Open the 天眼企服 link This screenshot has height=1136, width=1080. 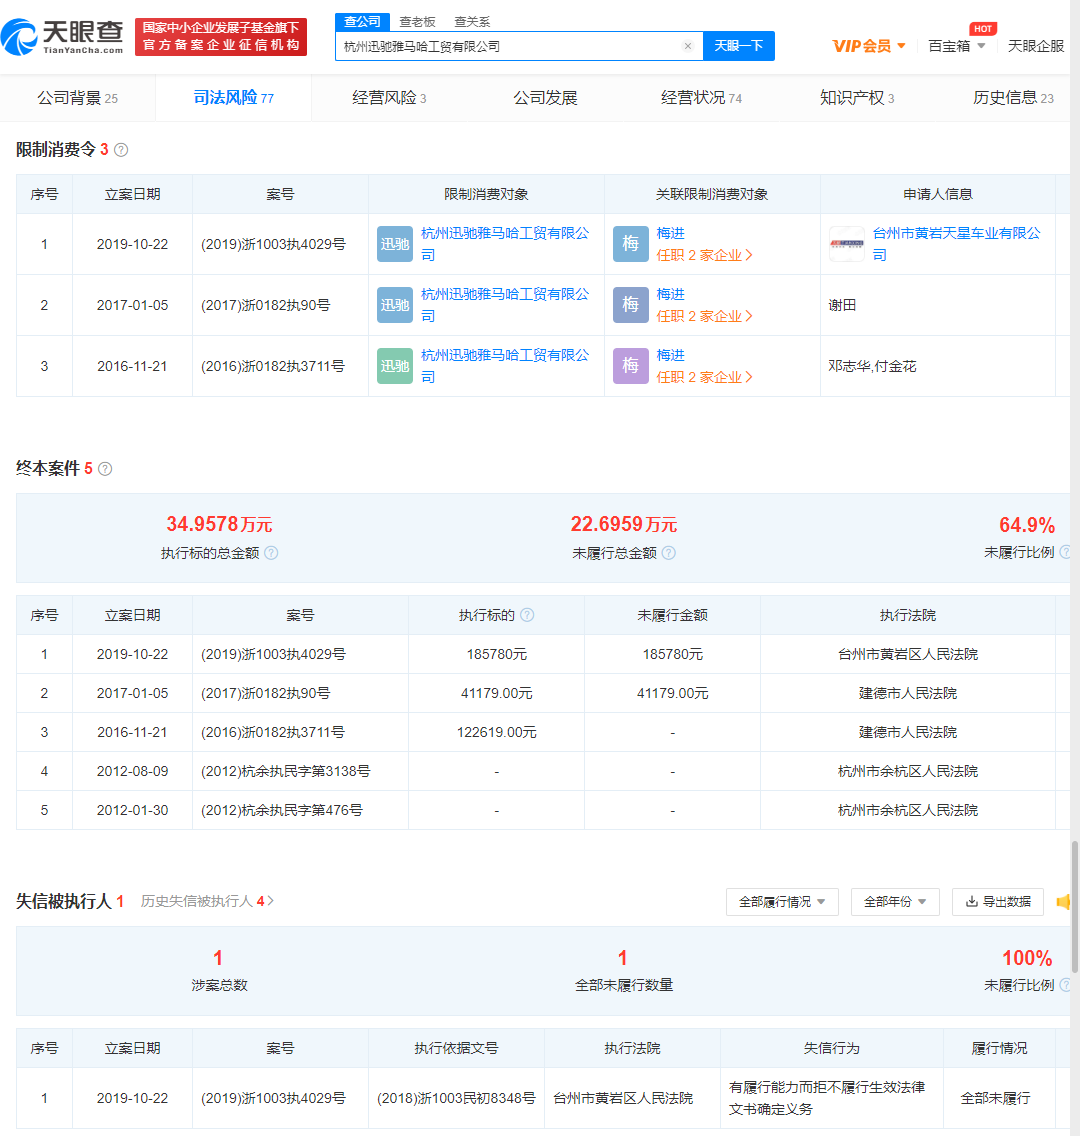[x=1036, y=46]
